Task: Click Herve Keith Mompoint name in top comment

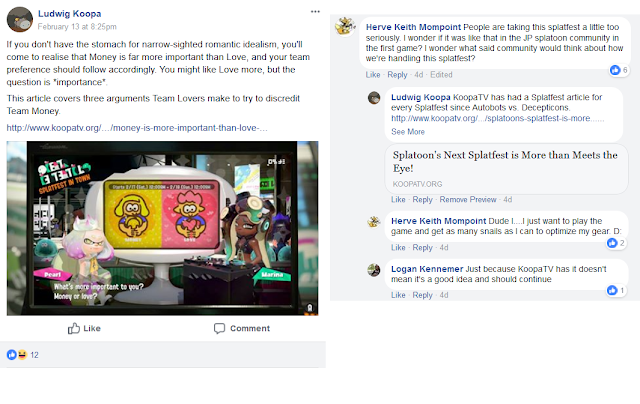Action: point(413,27)
